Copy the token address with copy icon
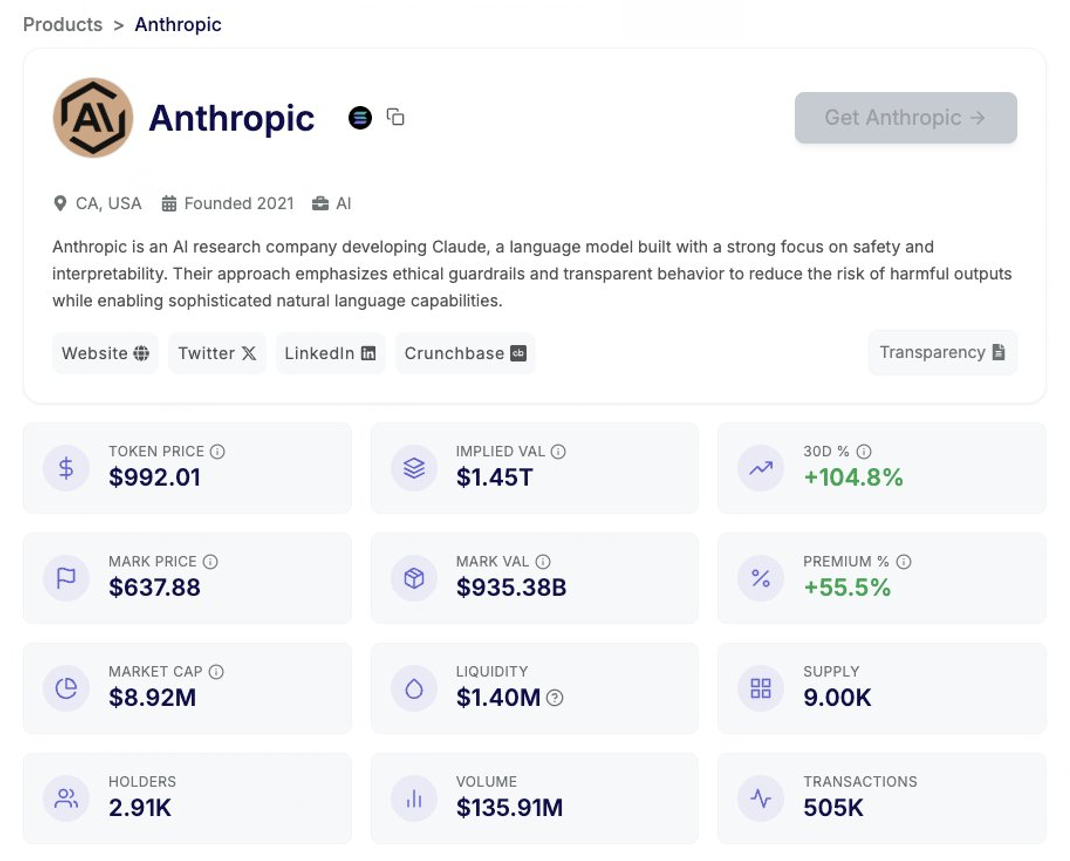1070x861 pixels. point(396,117)
